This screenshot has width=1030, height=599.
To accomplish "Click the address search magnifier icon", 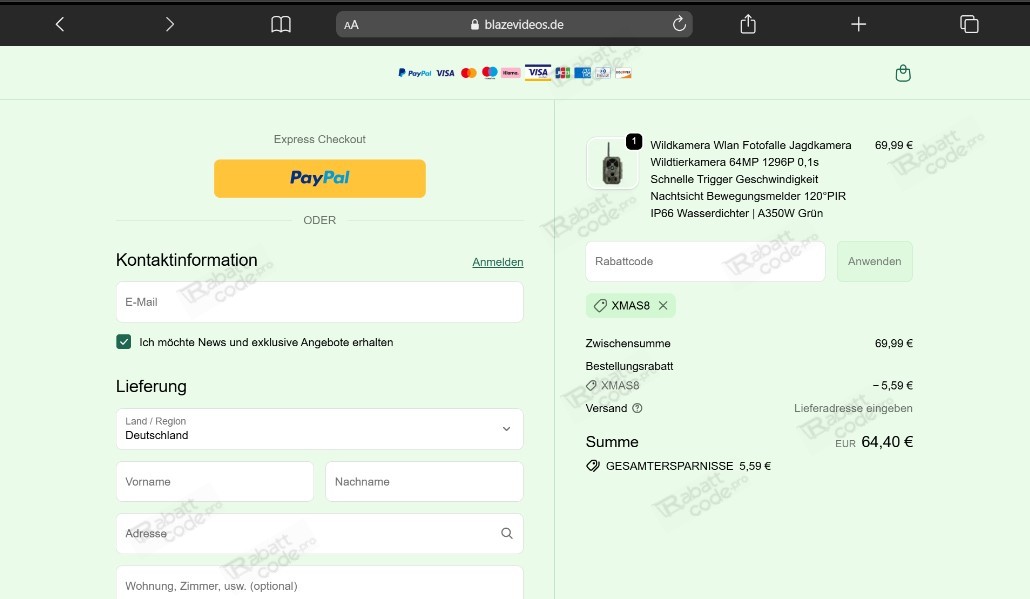I will (x=507, y=534).
